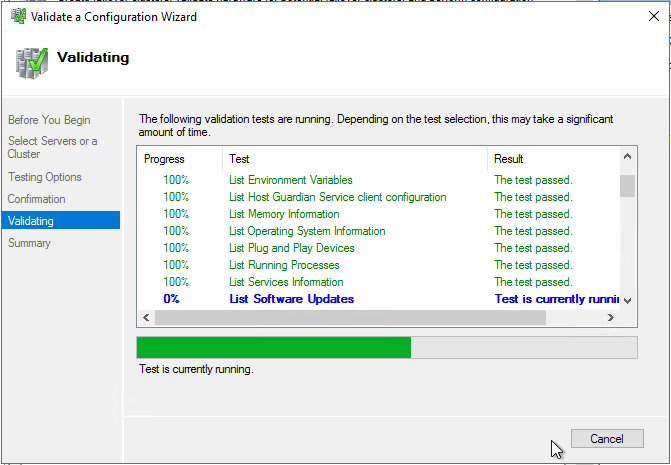Select the Before You Begin step

pos(49,120)
